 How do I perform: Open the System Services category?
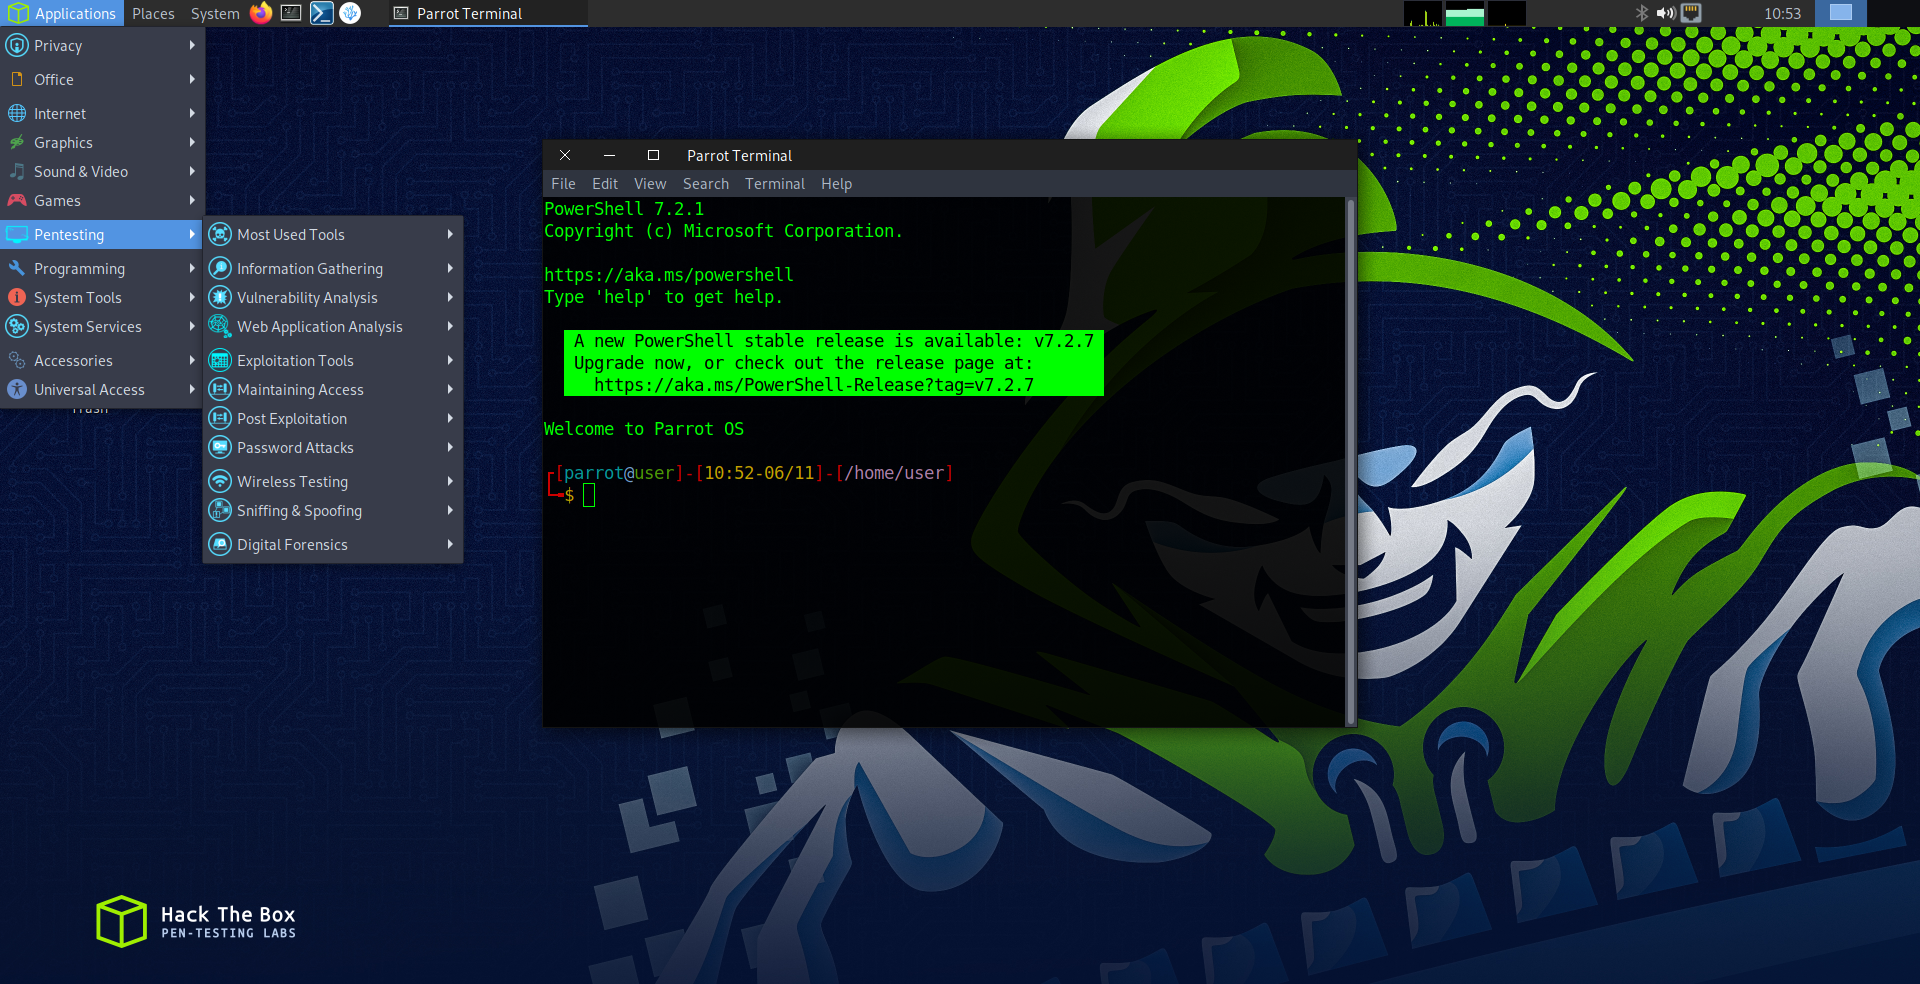pyautogui.click(x=101, y=326)
